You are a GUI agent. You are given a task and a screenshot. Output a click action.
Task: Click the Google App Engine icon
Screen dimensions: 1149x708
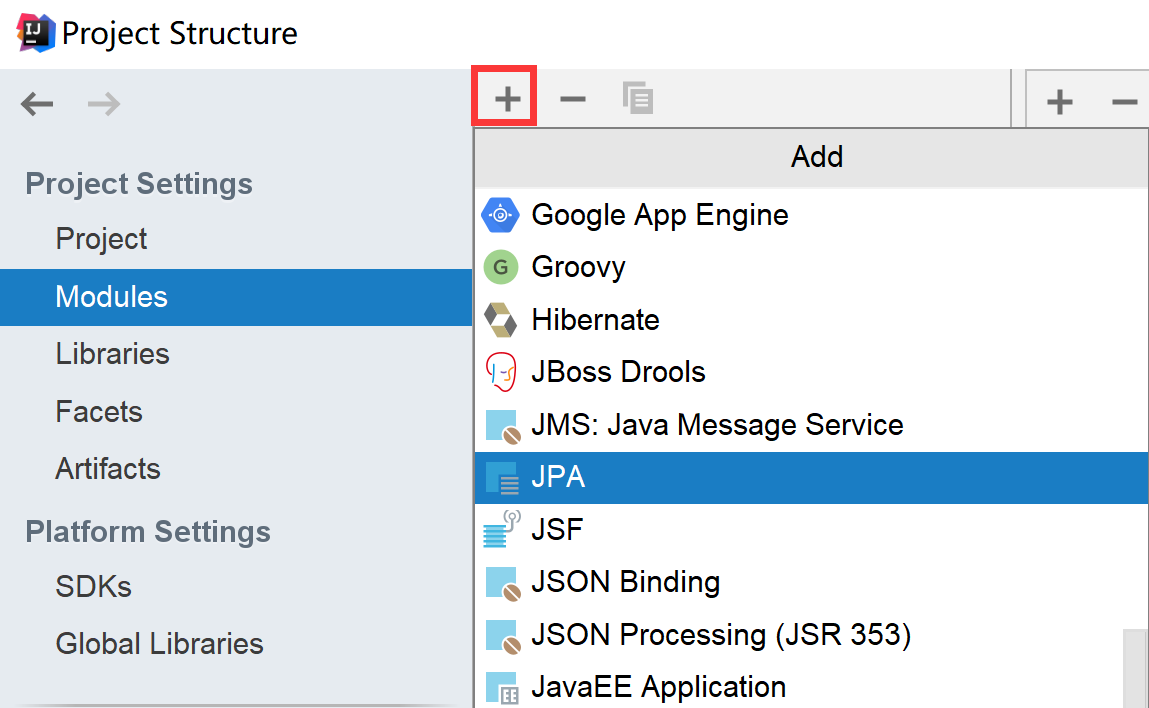500,215
